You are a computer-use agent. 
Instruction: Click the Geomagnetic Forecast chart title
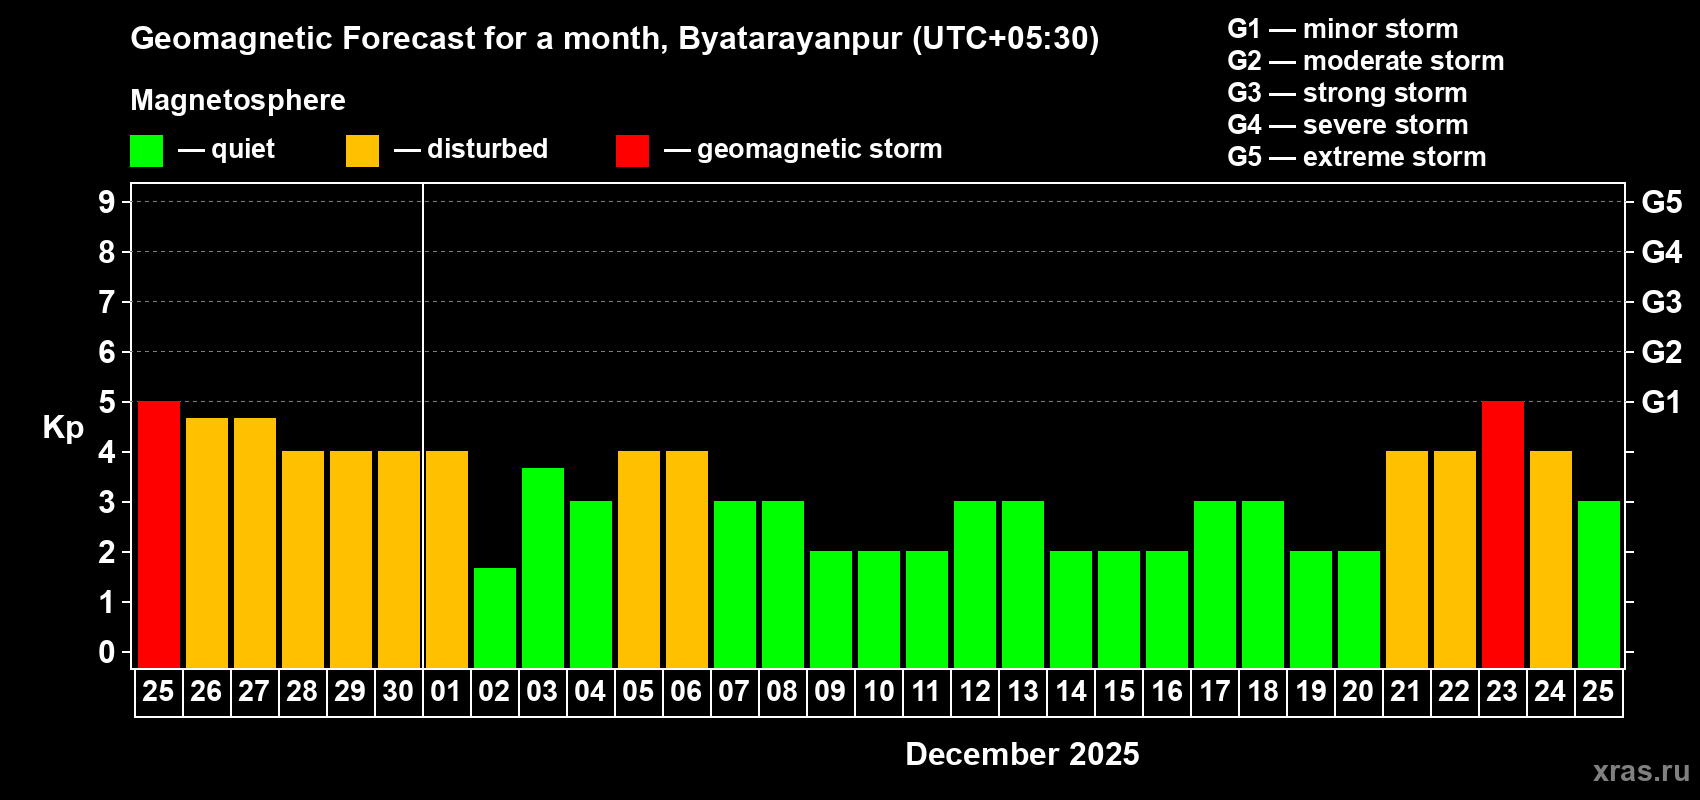pyautogui.click(x=615, y=39)
